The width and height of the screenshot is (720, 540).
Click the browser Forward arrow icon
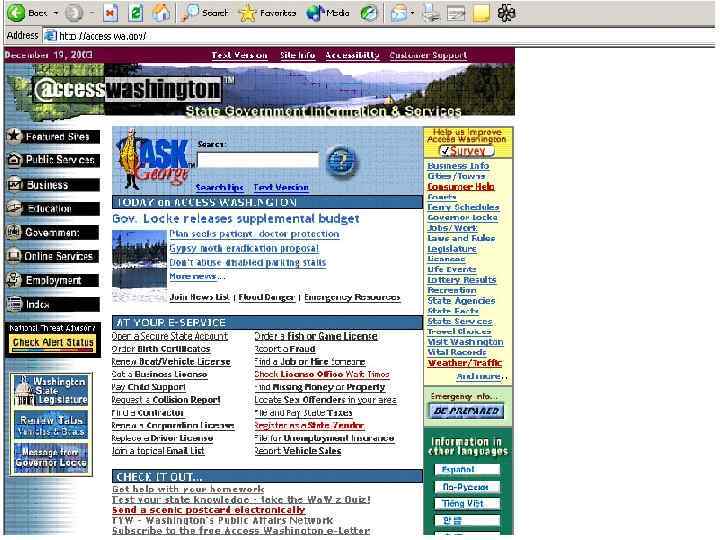click(73, 13)
